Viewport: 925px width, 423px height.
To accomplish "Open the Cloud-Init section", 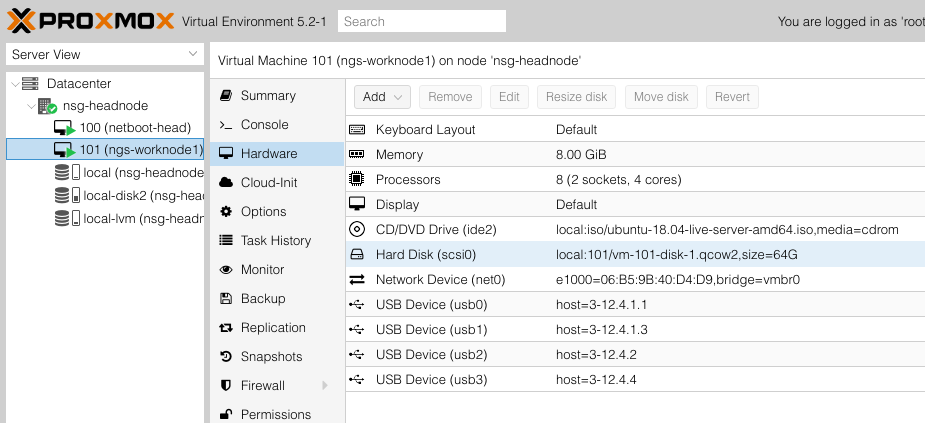I will pos(268,183).
